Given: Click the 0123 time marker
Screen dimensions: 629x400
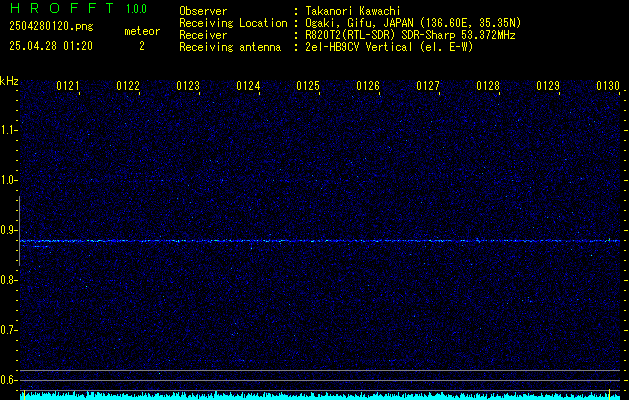Looking at the screenshot, I should 188,85.
